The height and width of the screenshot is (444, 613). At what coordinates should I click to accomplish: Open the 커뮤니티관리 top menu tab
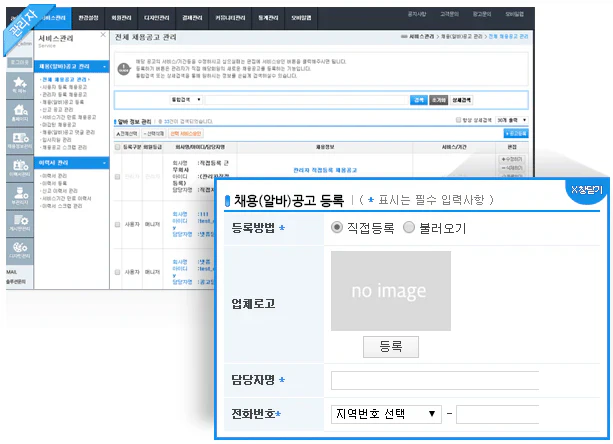coord(230,18)
